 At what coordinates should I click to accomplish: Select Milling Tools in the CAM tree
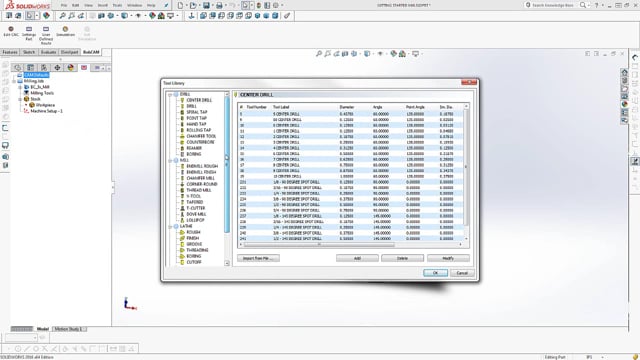tap(42, 93)
